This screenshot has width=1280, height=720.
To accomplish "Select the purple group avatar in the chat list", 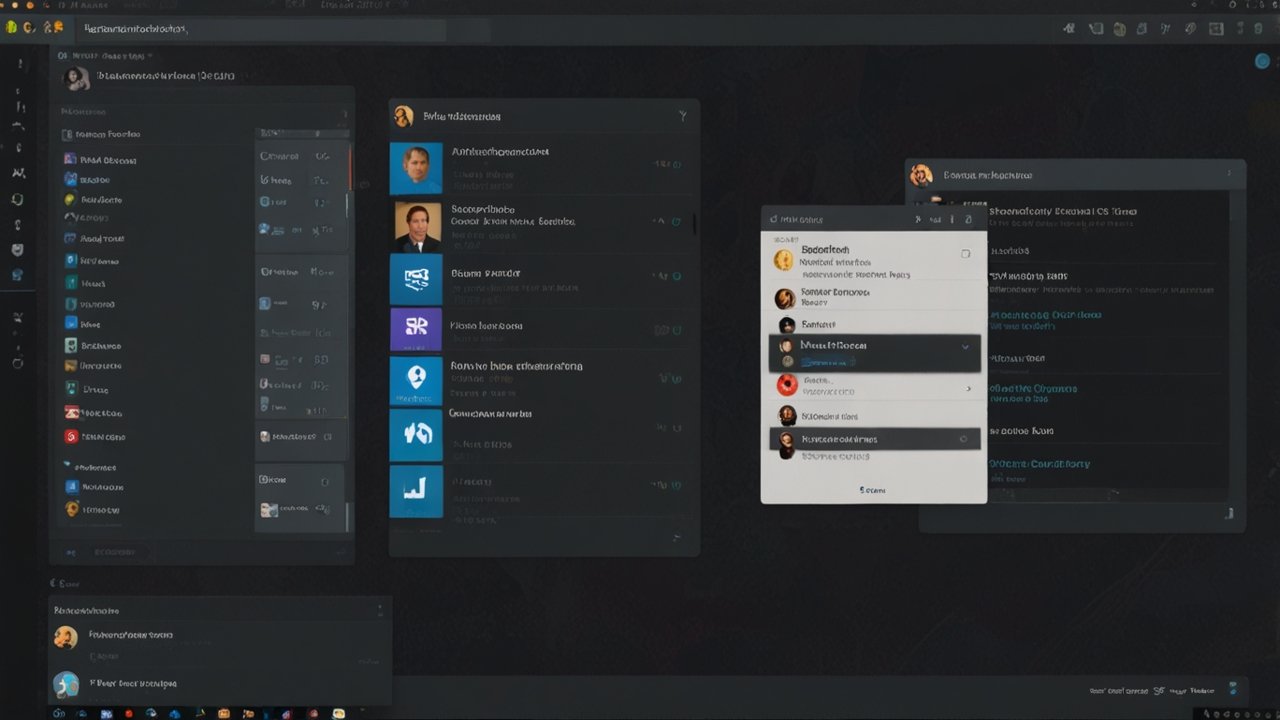I will [417, 328].
